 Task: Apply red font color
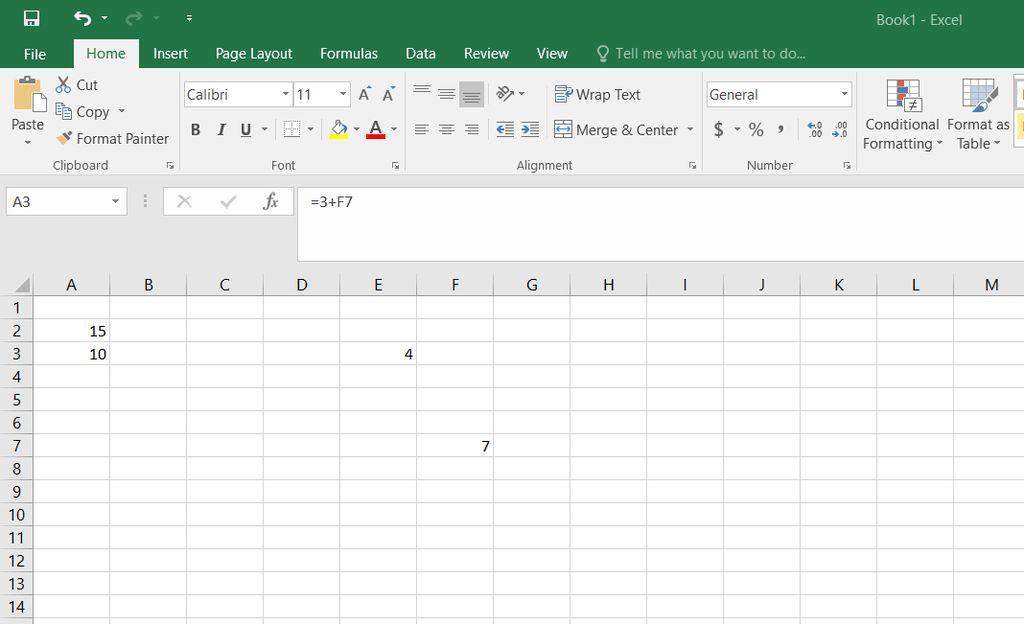click(376, 129)
